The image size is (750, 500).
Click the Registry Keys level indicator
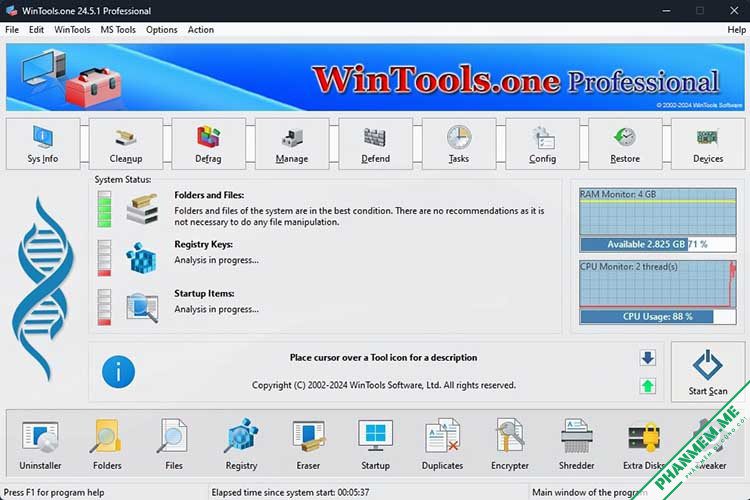pos(104,258)
